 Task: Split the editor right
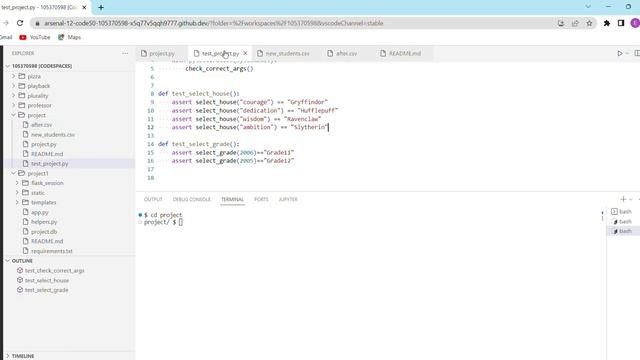[x=637, y=53]
